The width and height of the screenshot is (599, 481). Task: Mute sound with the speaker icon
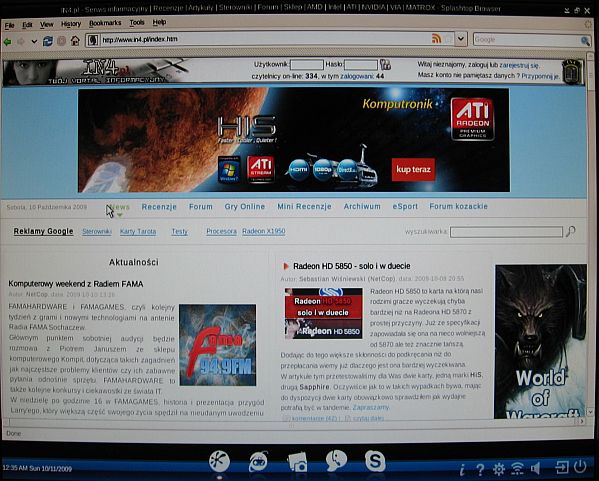coord(536,468)
